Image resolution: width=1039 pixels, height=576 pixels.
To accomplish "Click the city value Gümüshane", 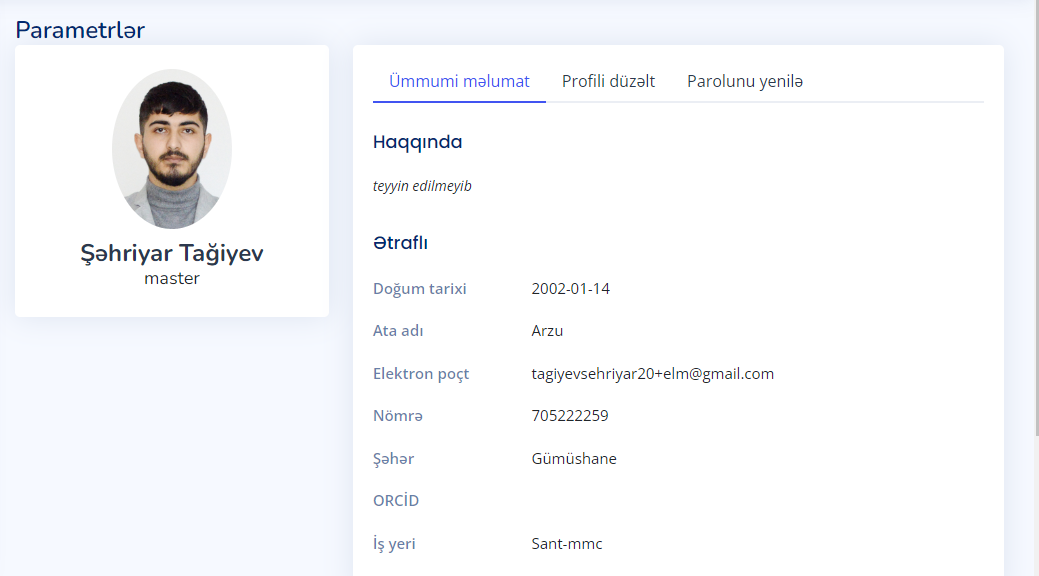I will click(x=574, y=459).
